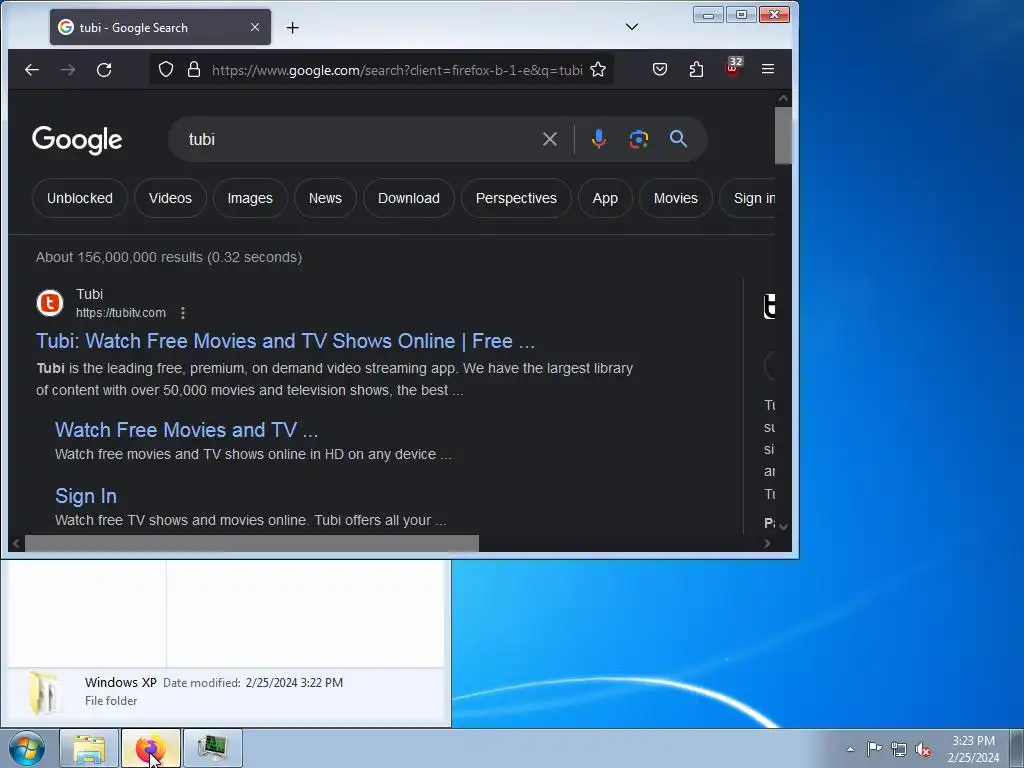Image resolution: width=1024 pixels, height=768 pixels.
Task: Open tracking protection shield icon
Action: [x=166, y=70]
